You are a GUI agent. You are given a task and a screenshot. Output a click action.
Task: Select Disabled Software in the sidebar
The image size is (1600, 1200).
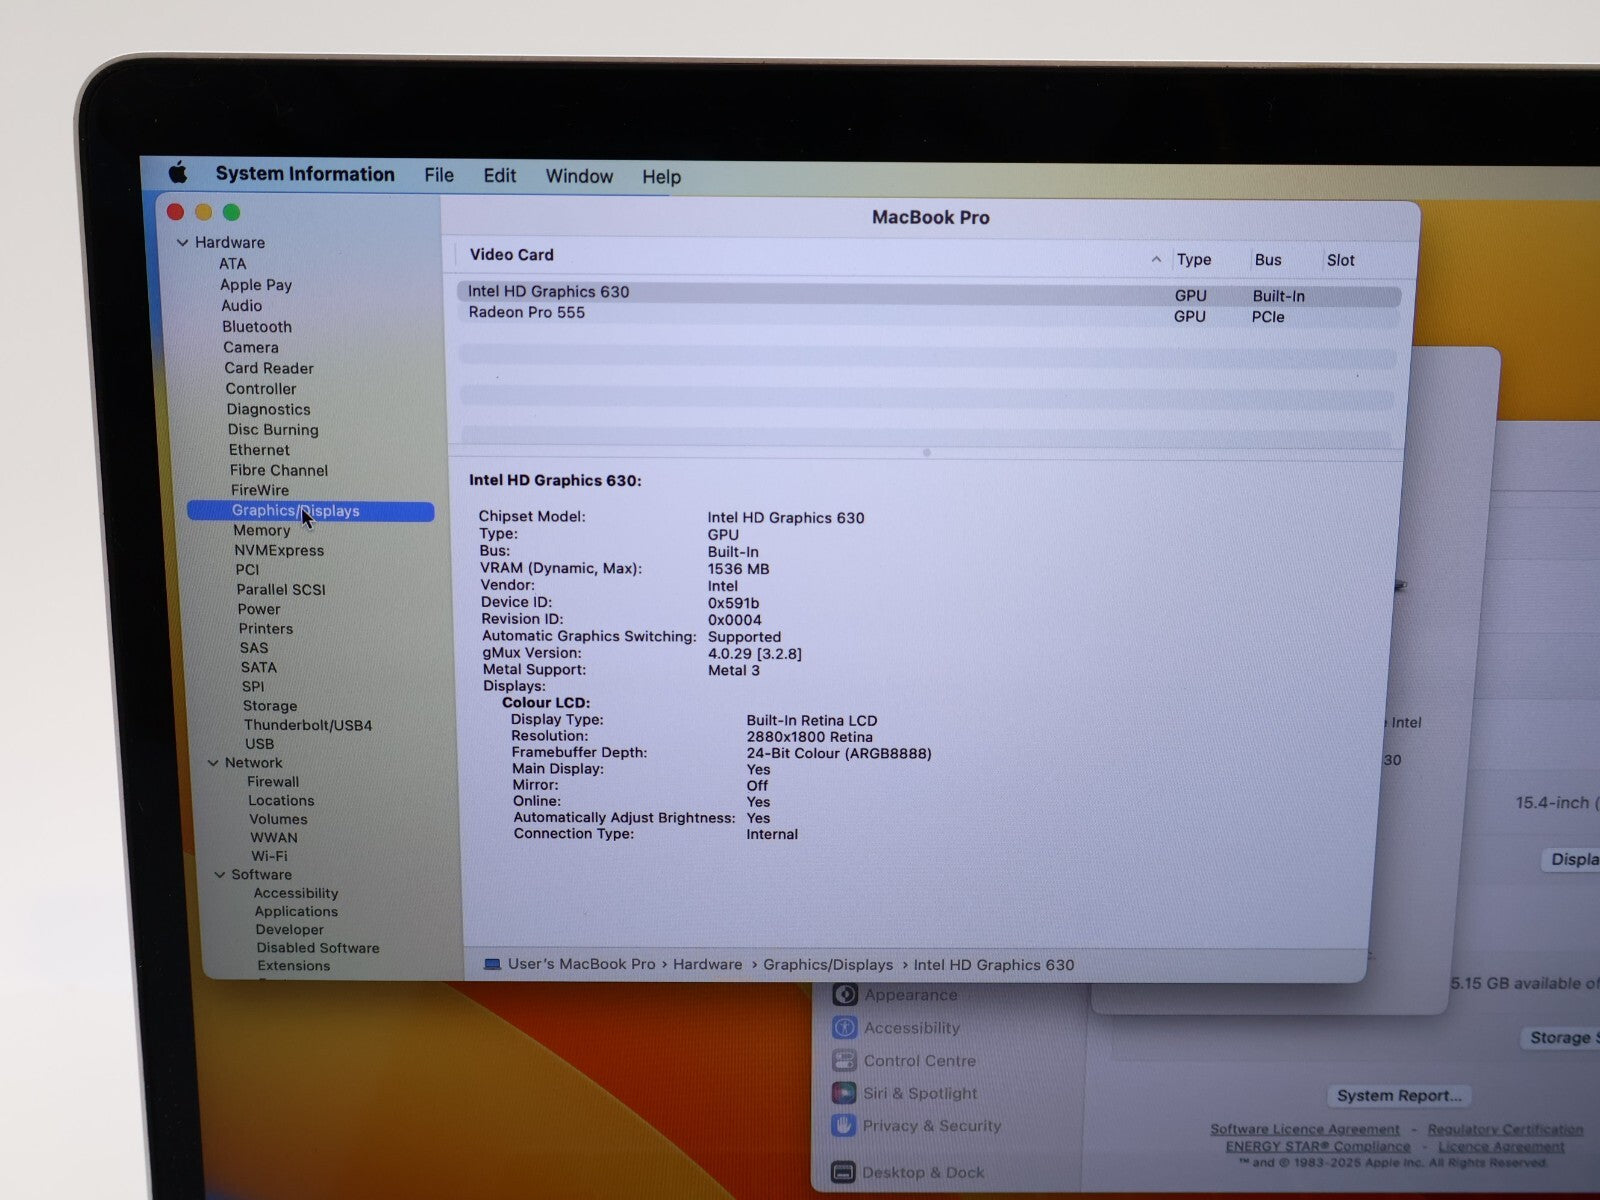(318, 948)
